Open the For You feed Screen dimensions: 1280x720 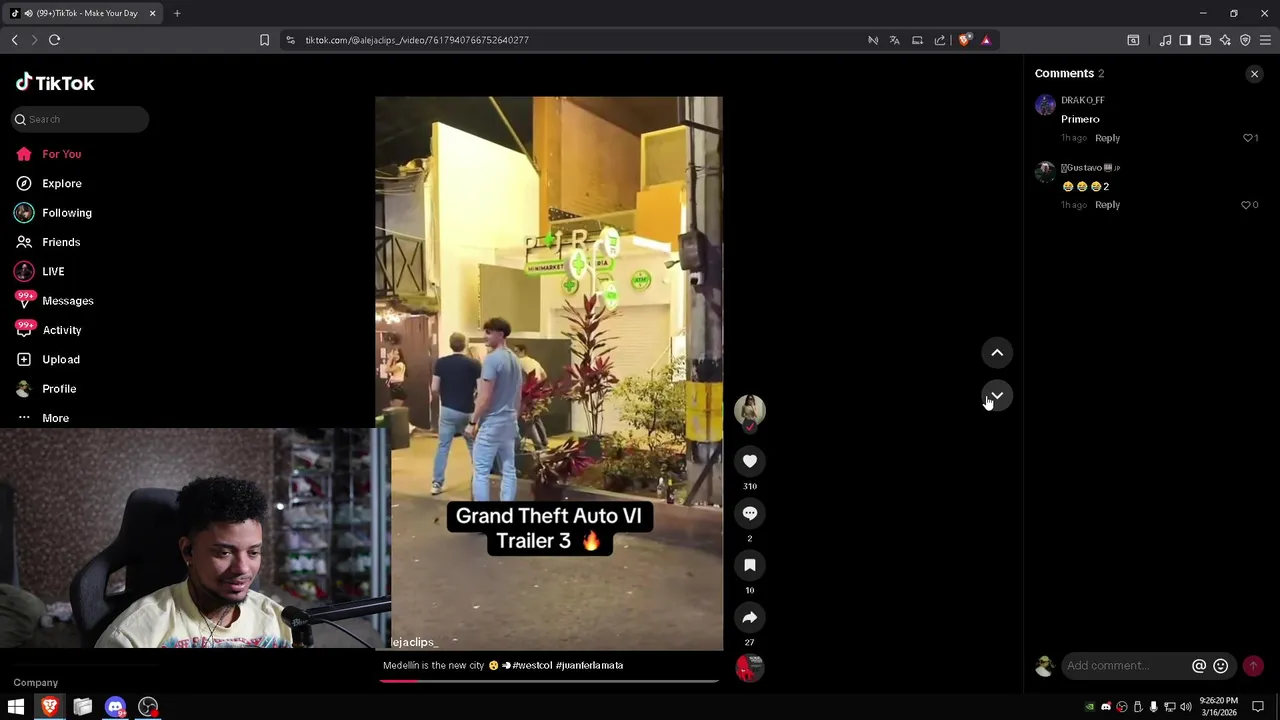coord(61,154)
